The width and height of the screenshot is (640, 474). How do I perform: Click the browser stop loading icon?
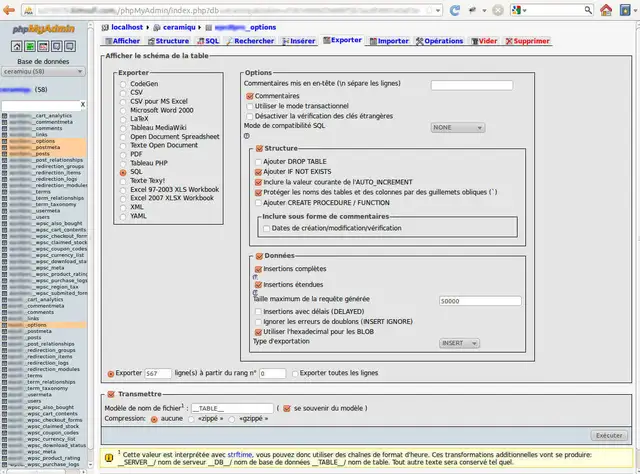pos(498,10)
